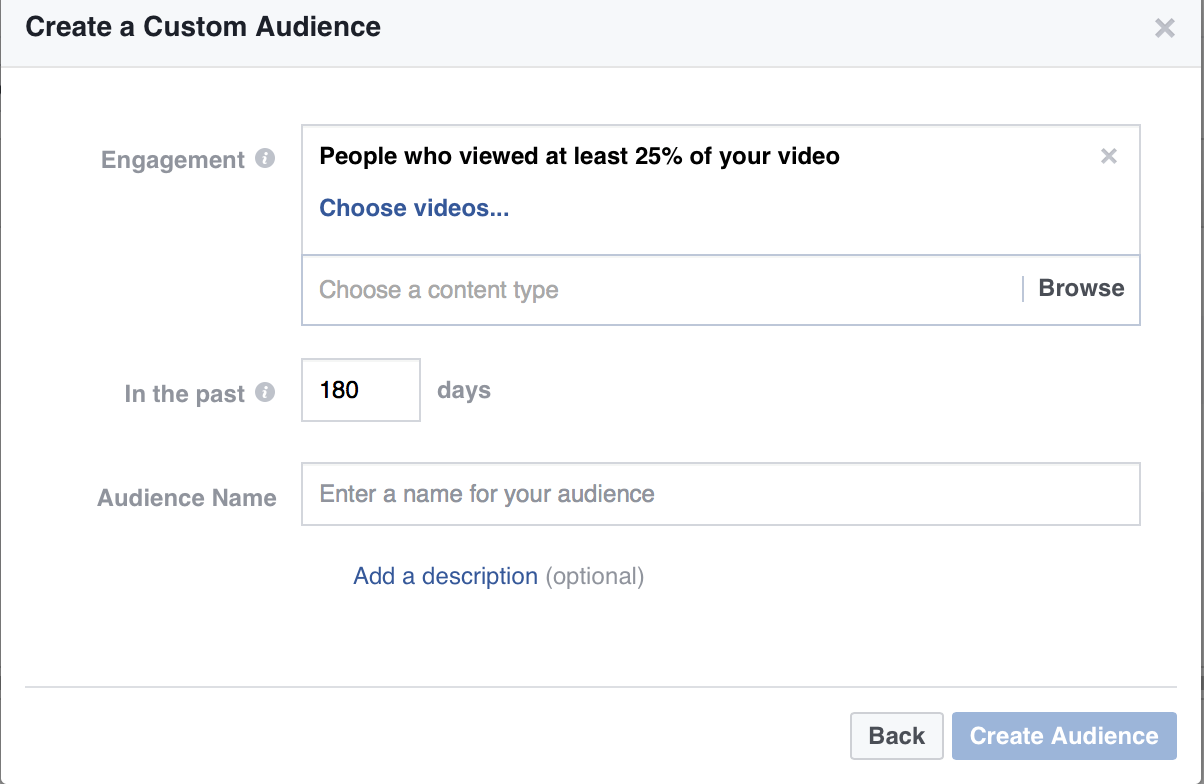Click the In the past label
Image resolution: width=1204 pixels, height=784 pixels.
coord(184,394)
